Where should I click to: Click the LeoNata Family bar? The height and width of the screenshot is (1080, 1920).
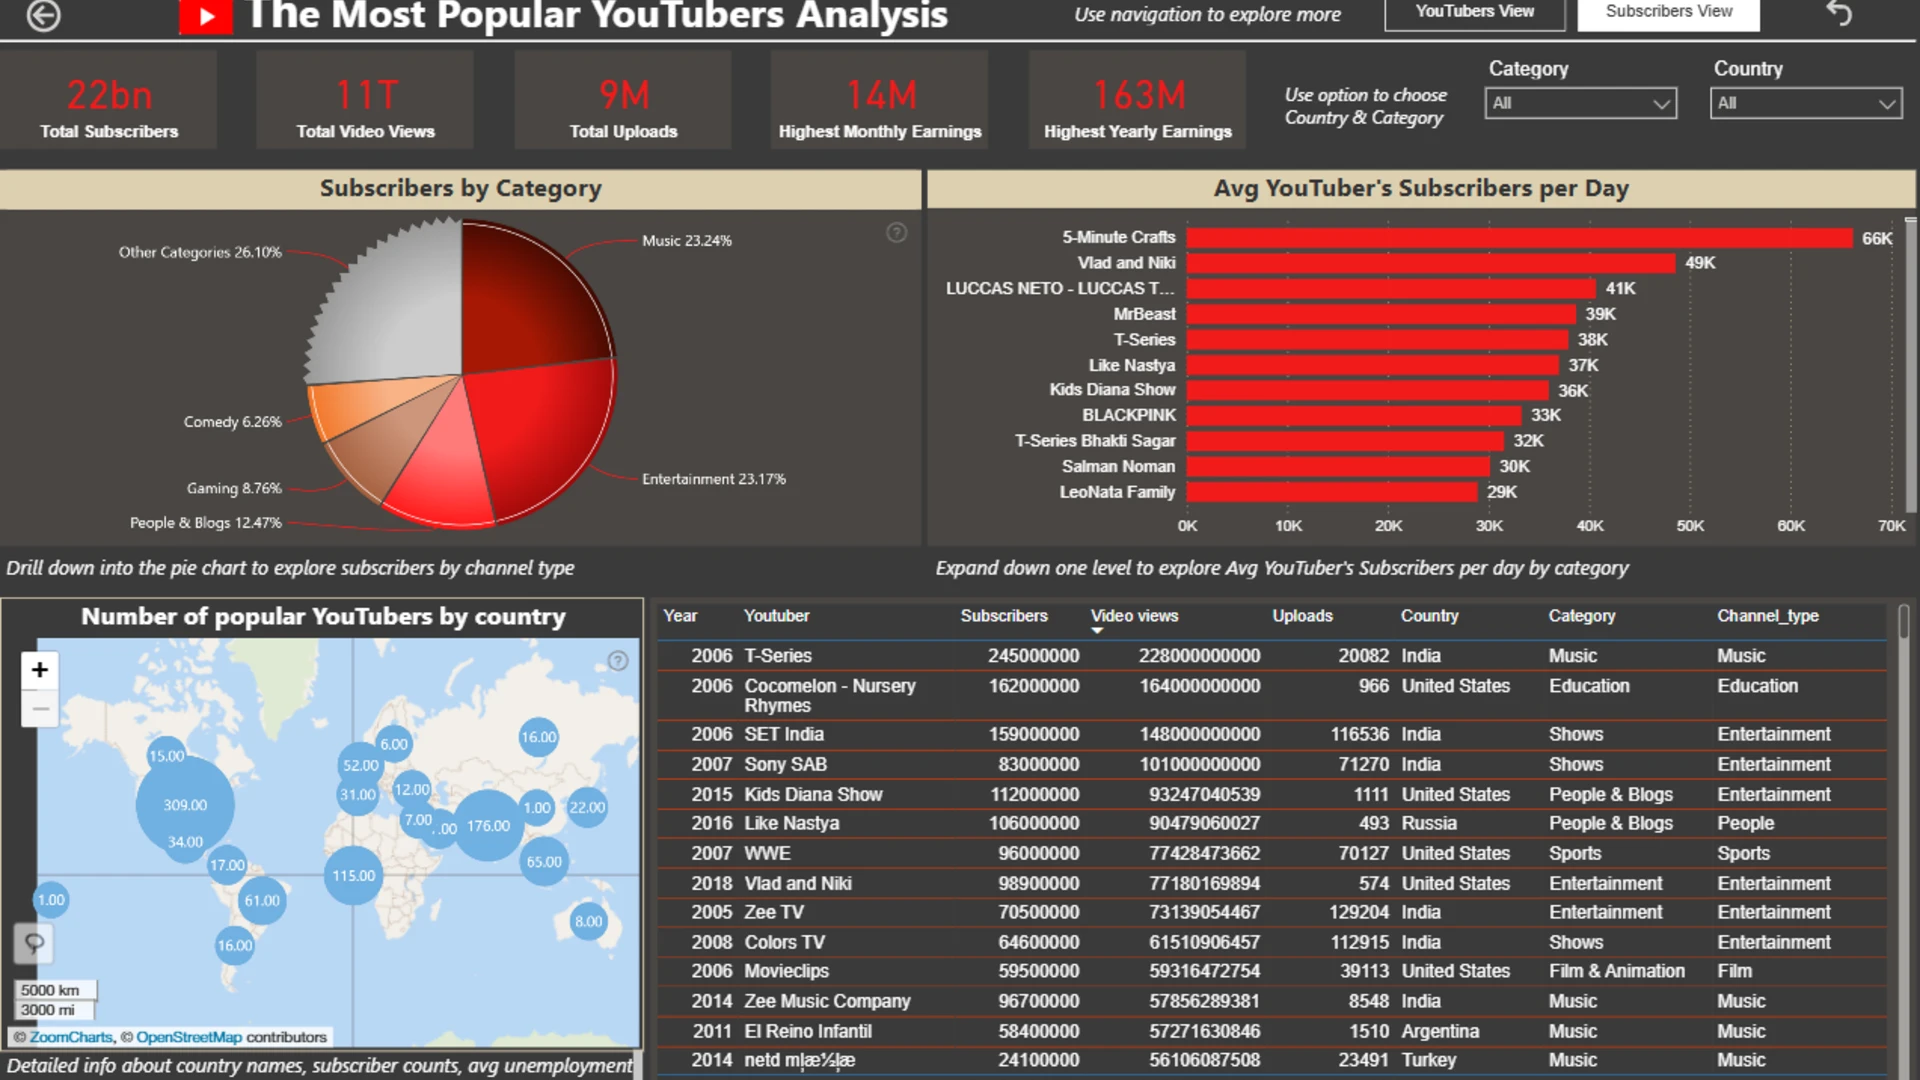(x=1332, y=492)
